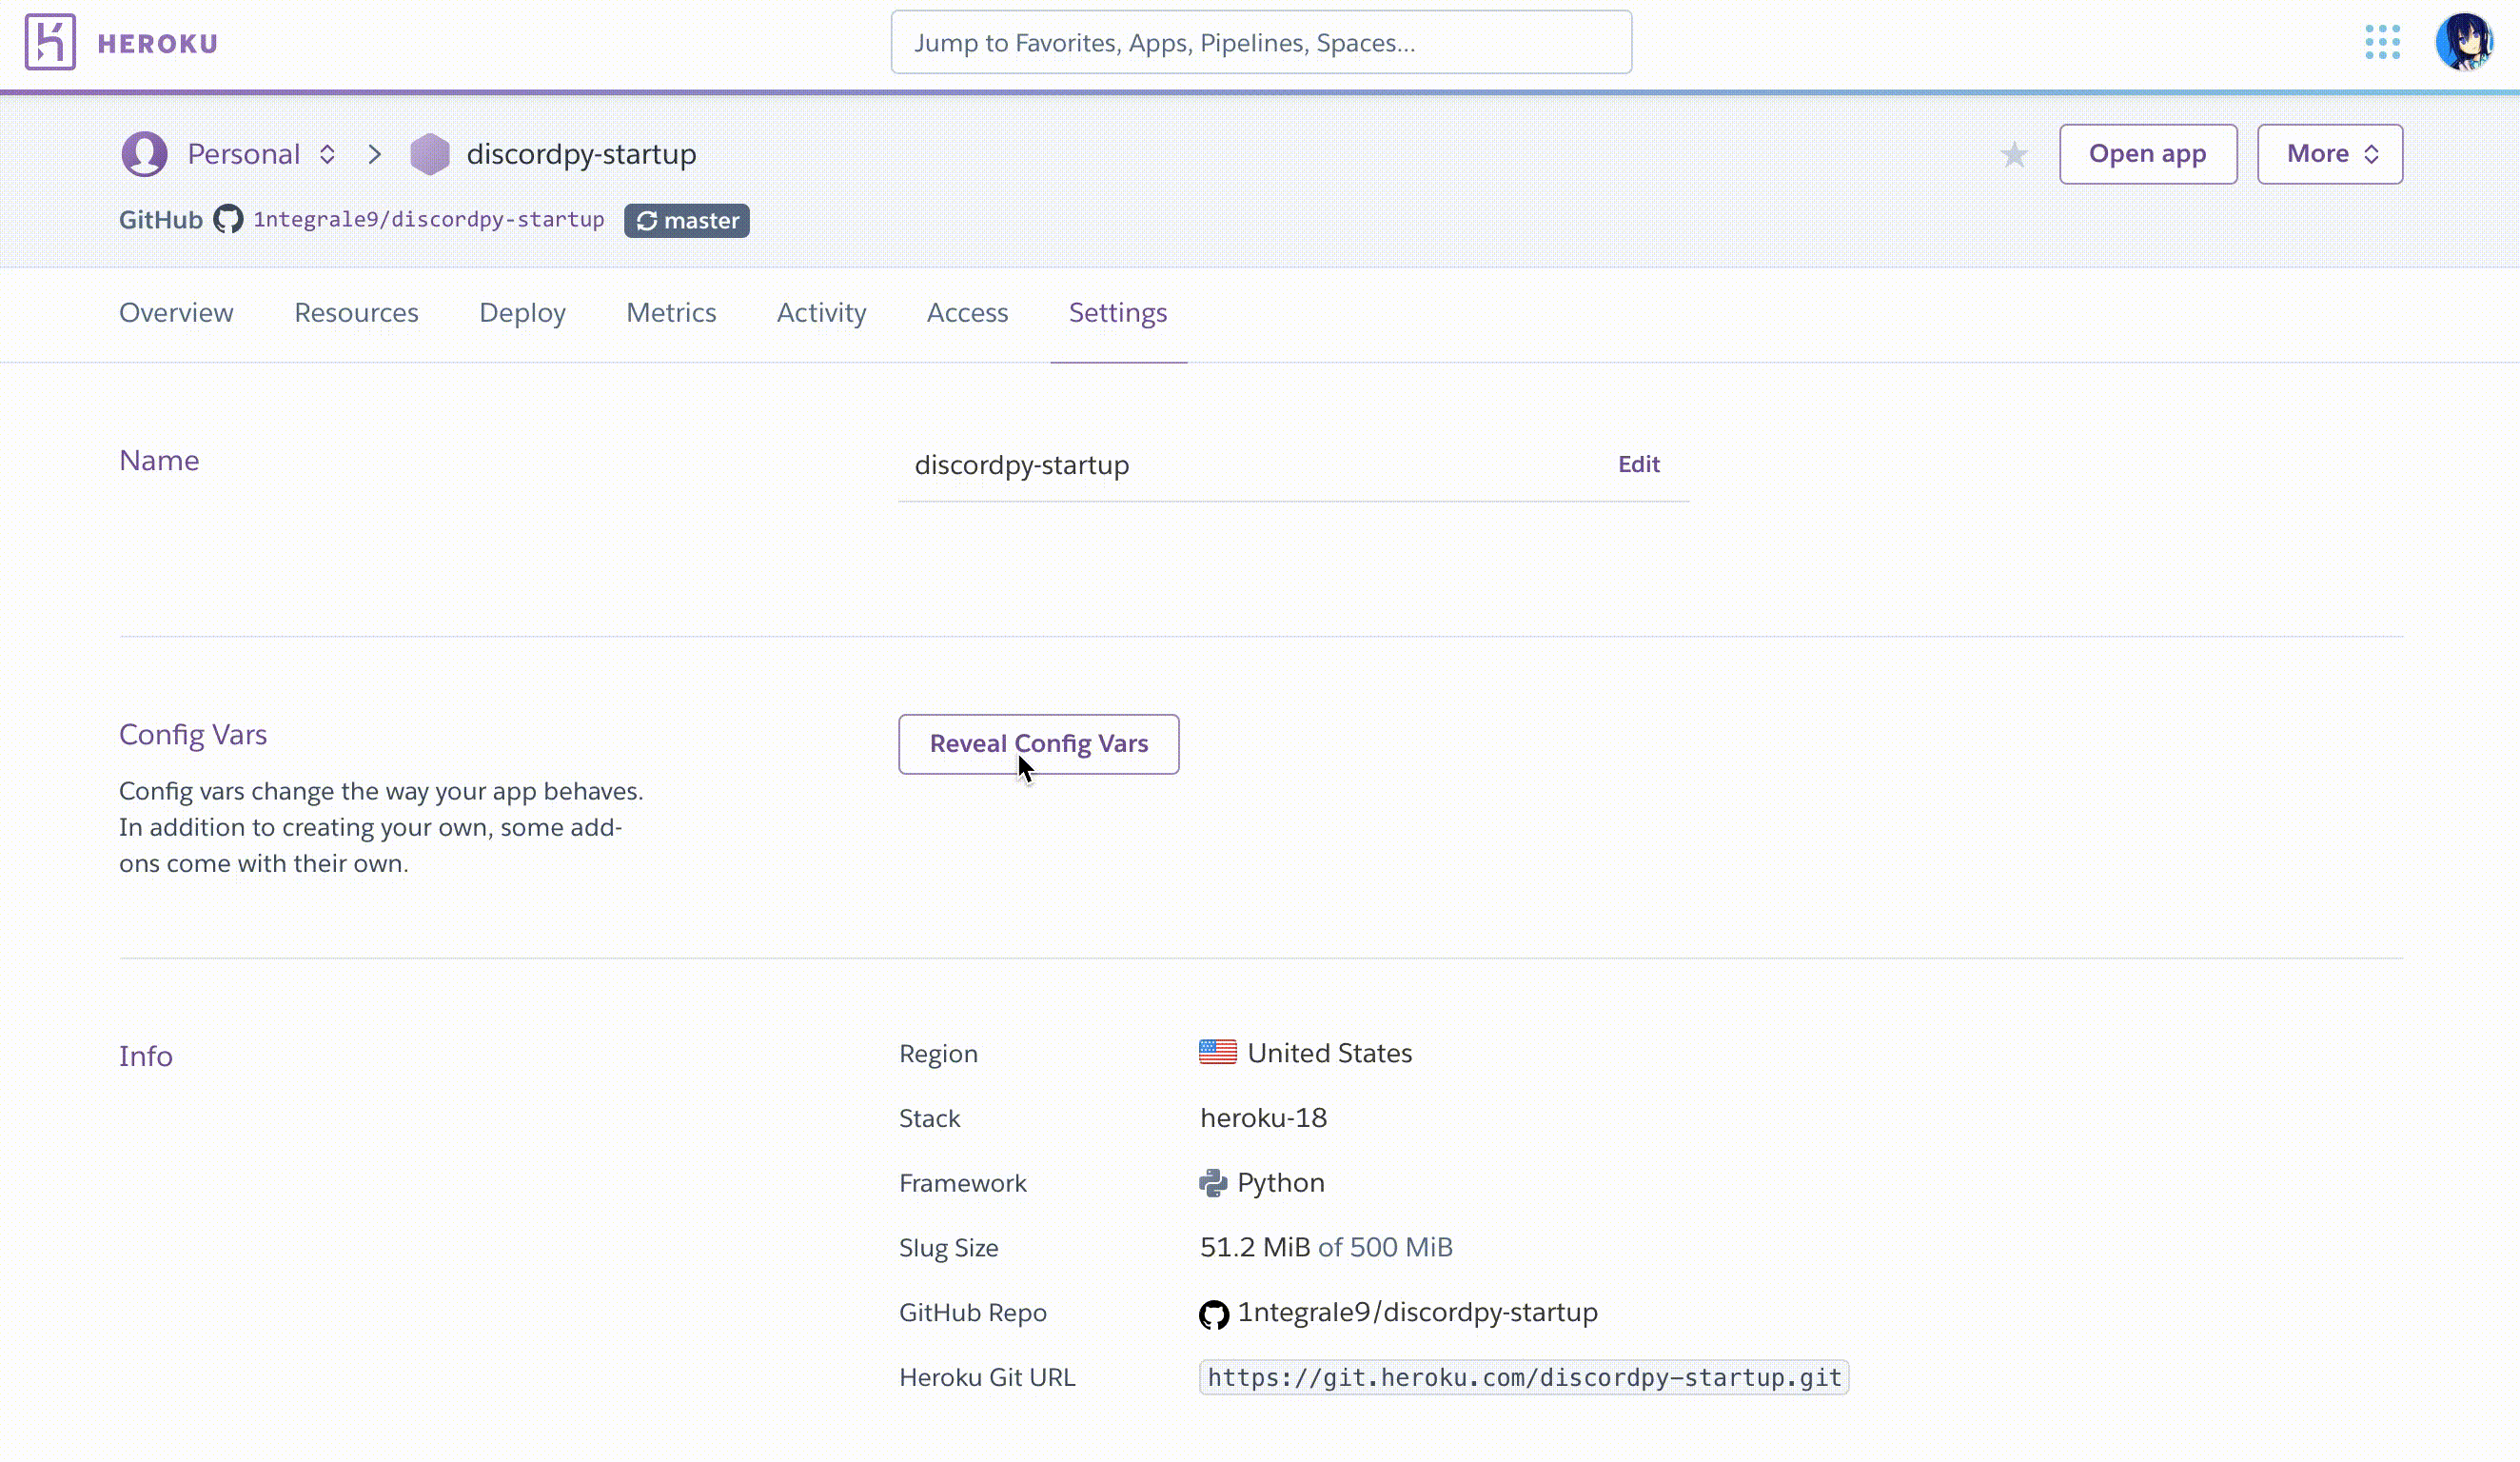This screenshot has width=2520, height=1462.
Task: Switch to the Deploy tab
Action: pos(522,313)
